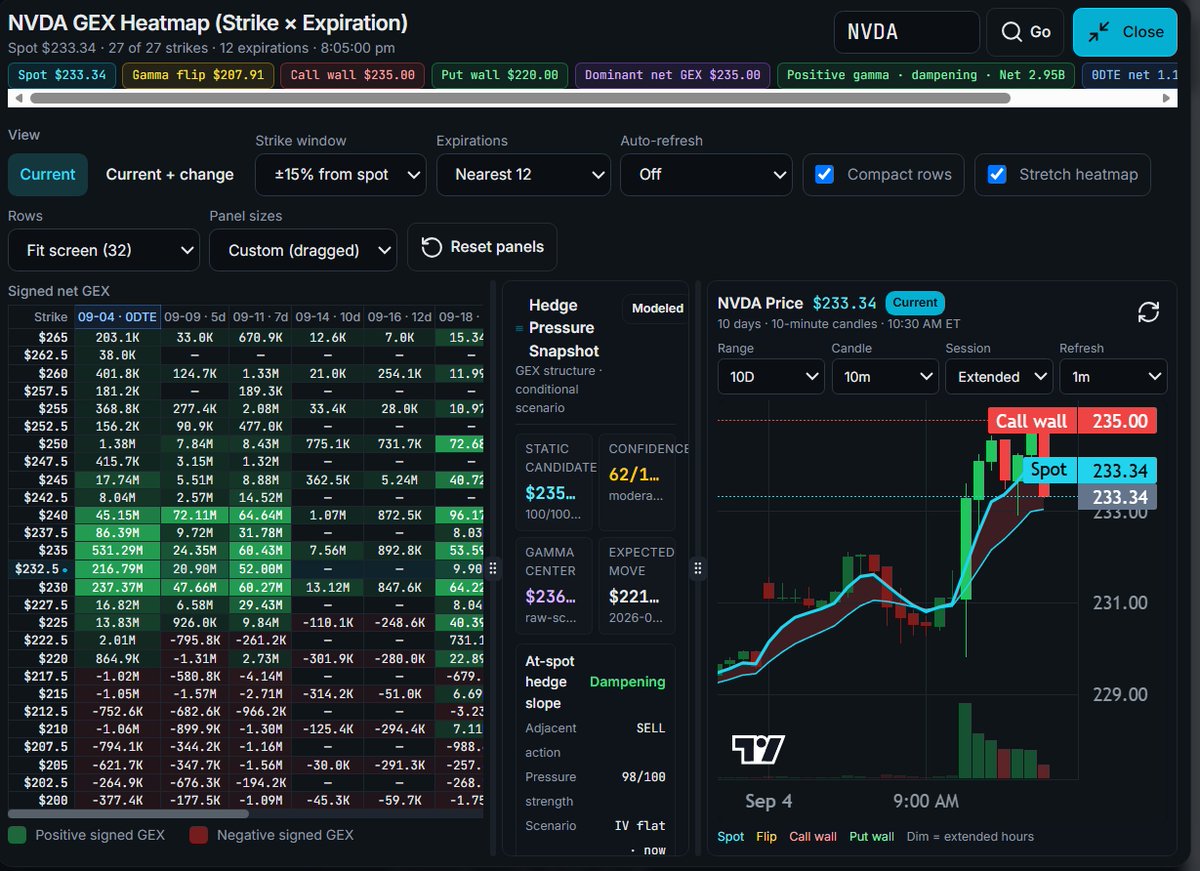Click the Negative signed GEX red swatch

point(199,834)
